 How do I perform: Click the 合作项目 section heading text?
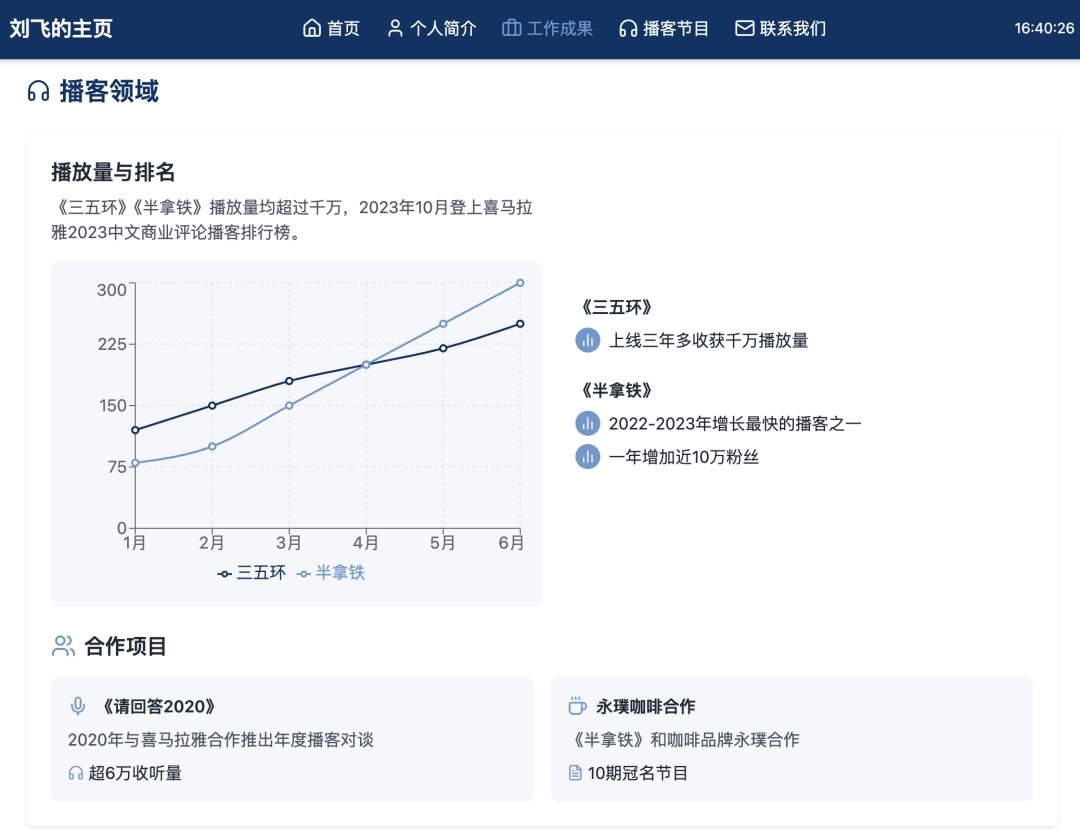pyautogui.click(x=125, y=646)
